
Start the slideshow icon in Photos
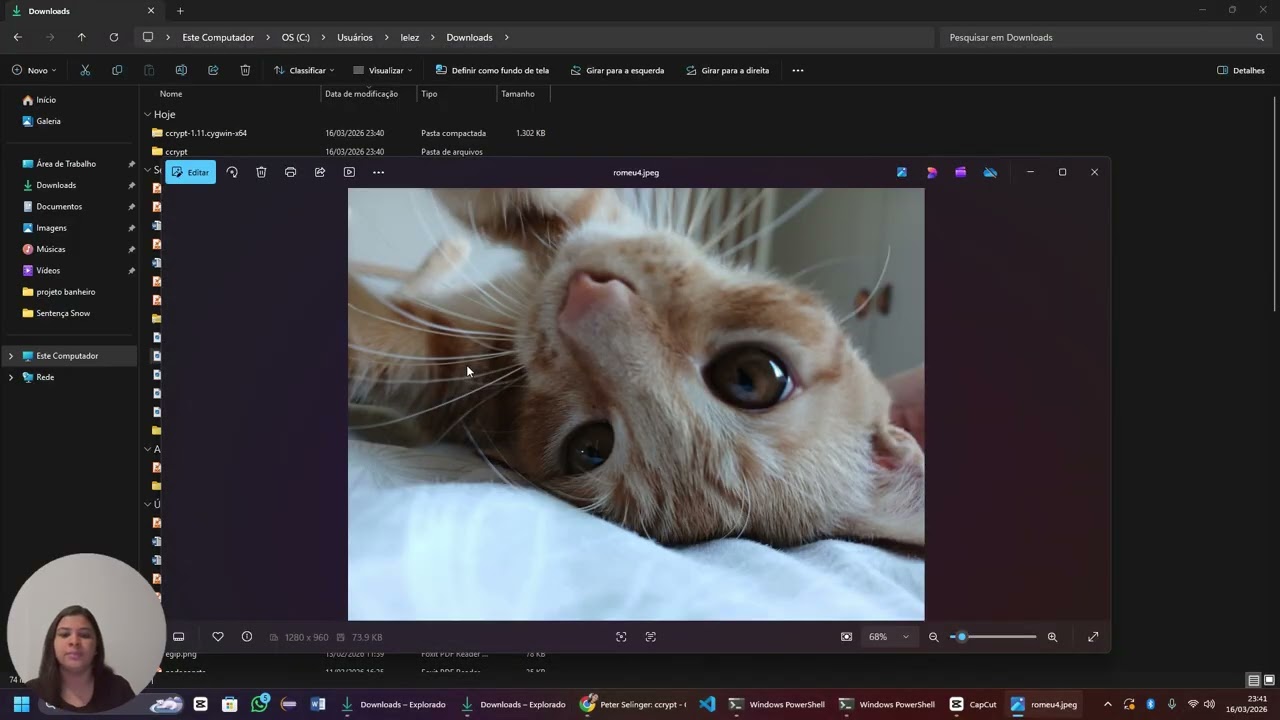pos(349,172)
